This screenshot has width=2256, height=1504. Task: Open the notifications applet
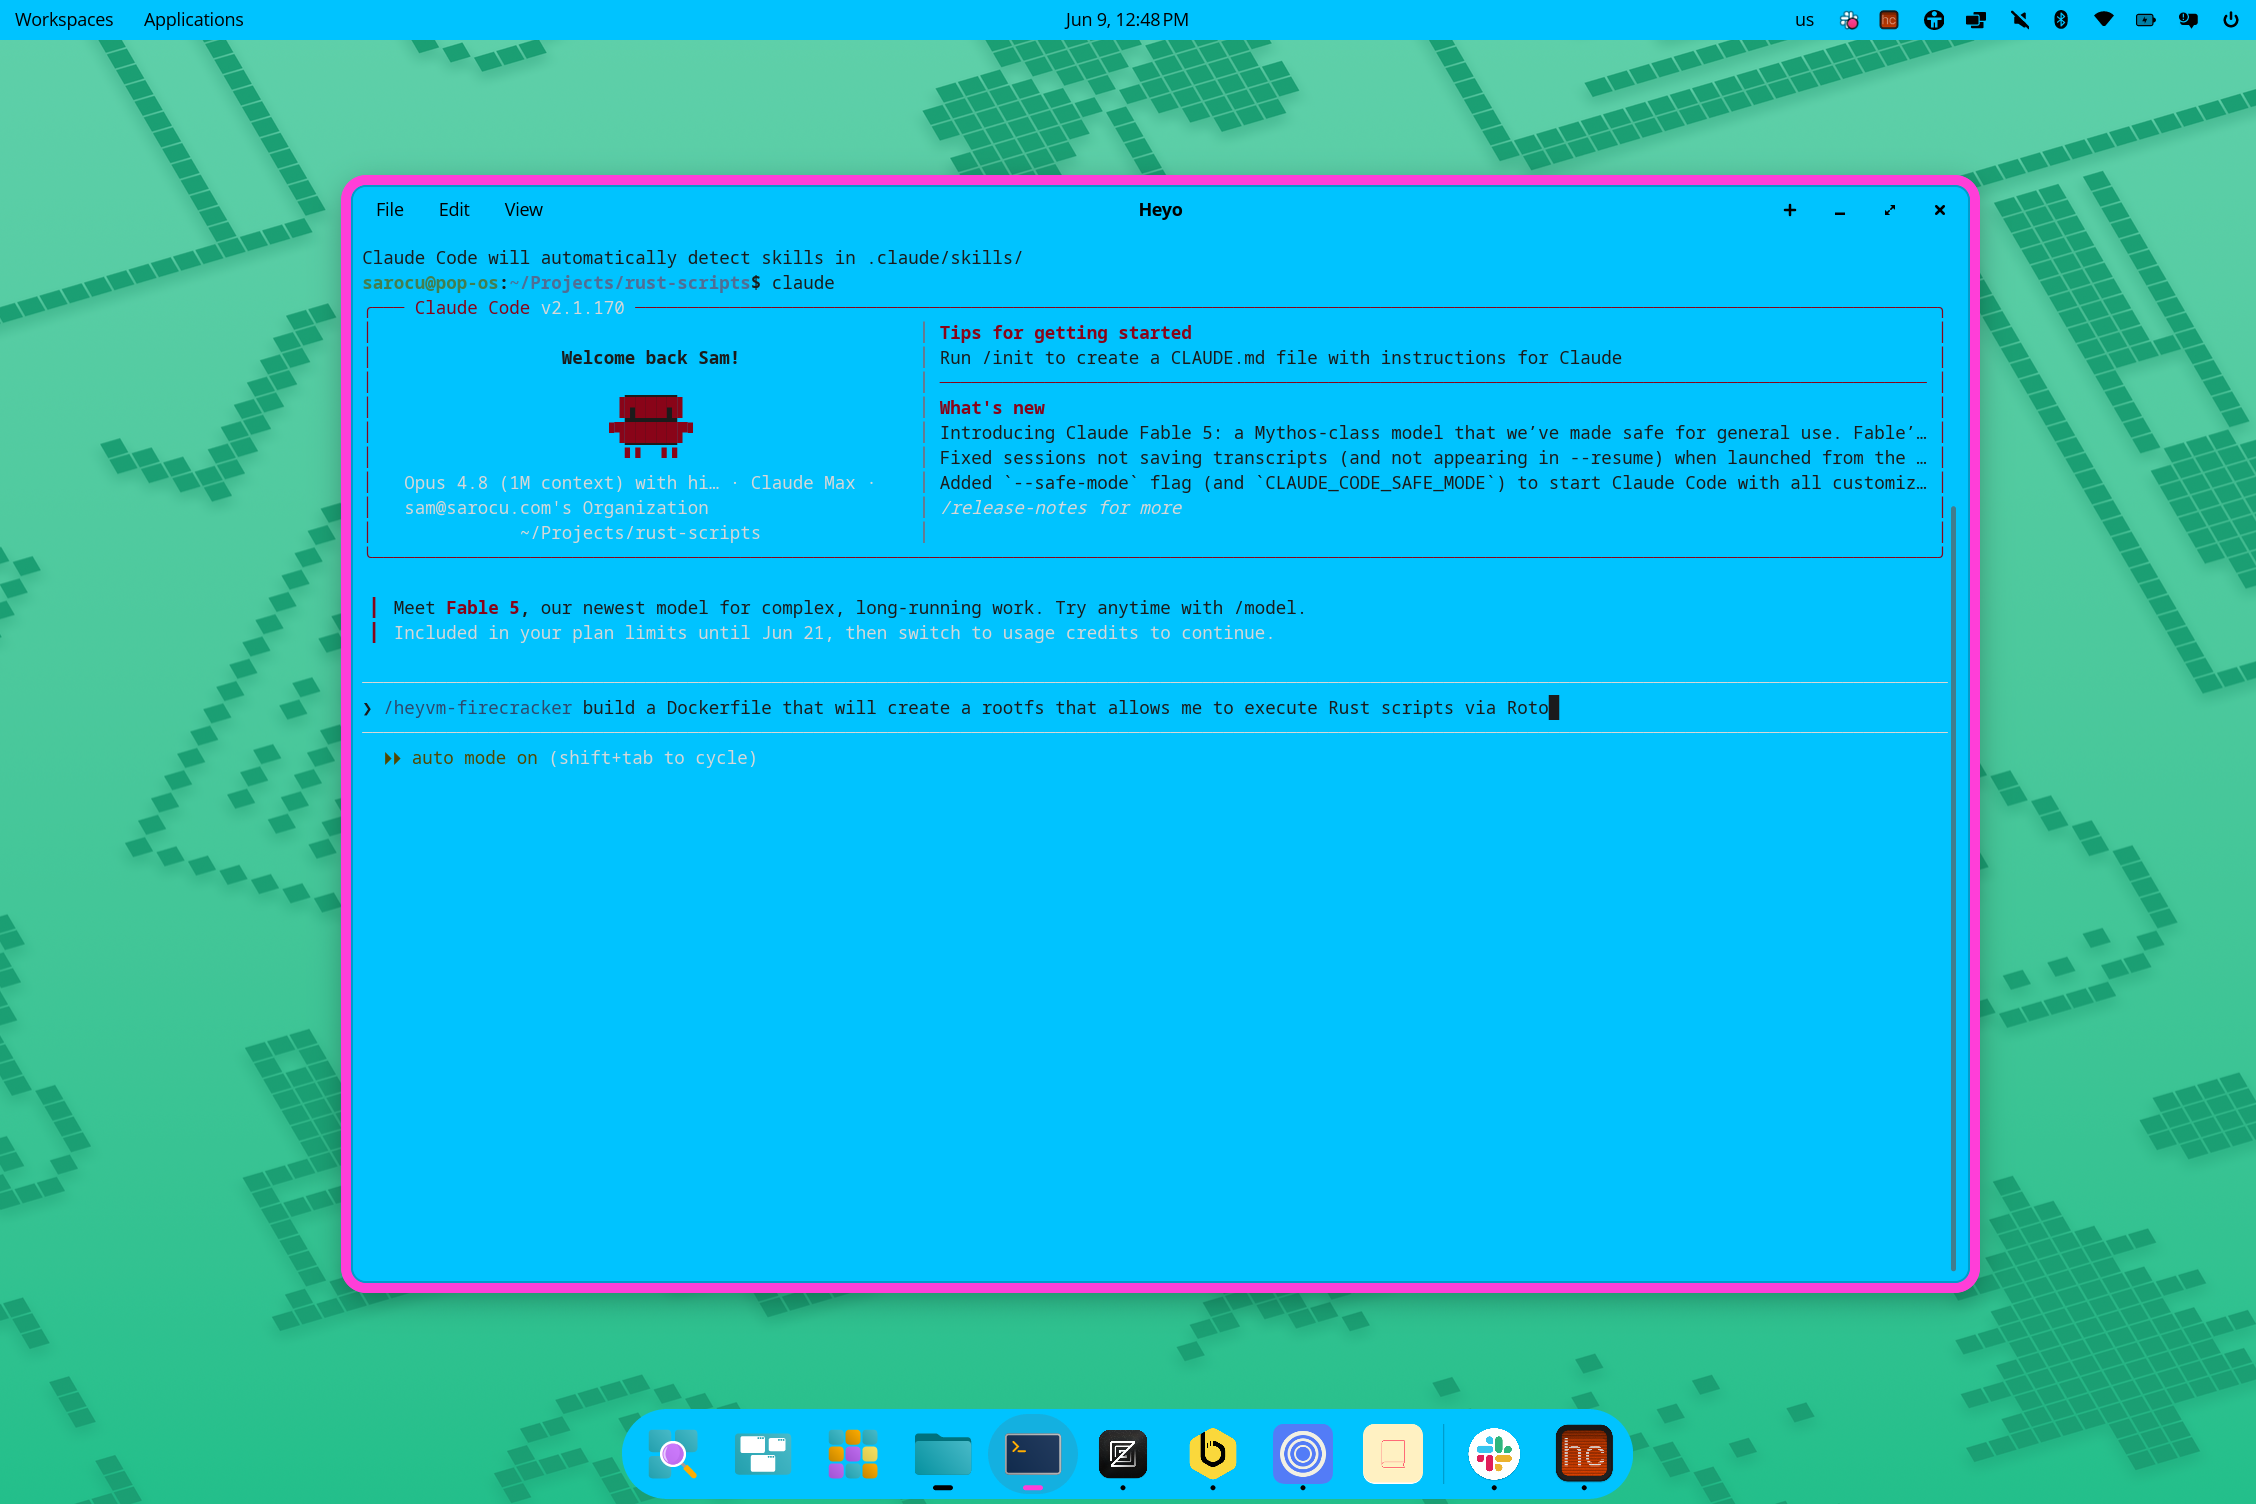2188,20
